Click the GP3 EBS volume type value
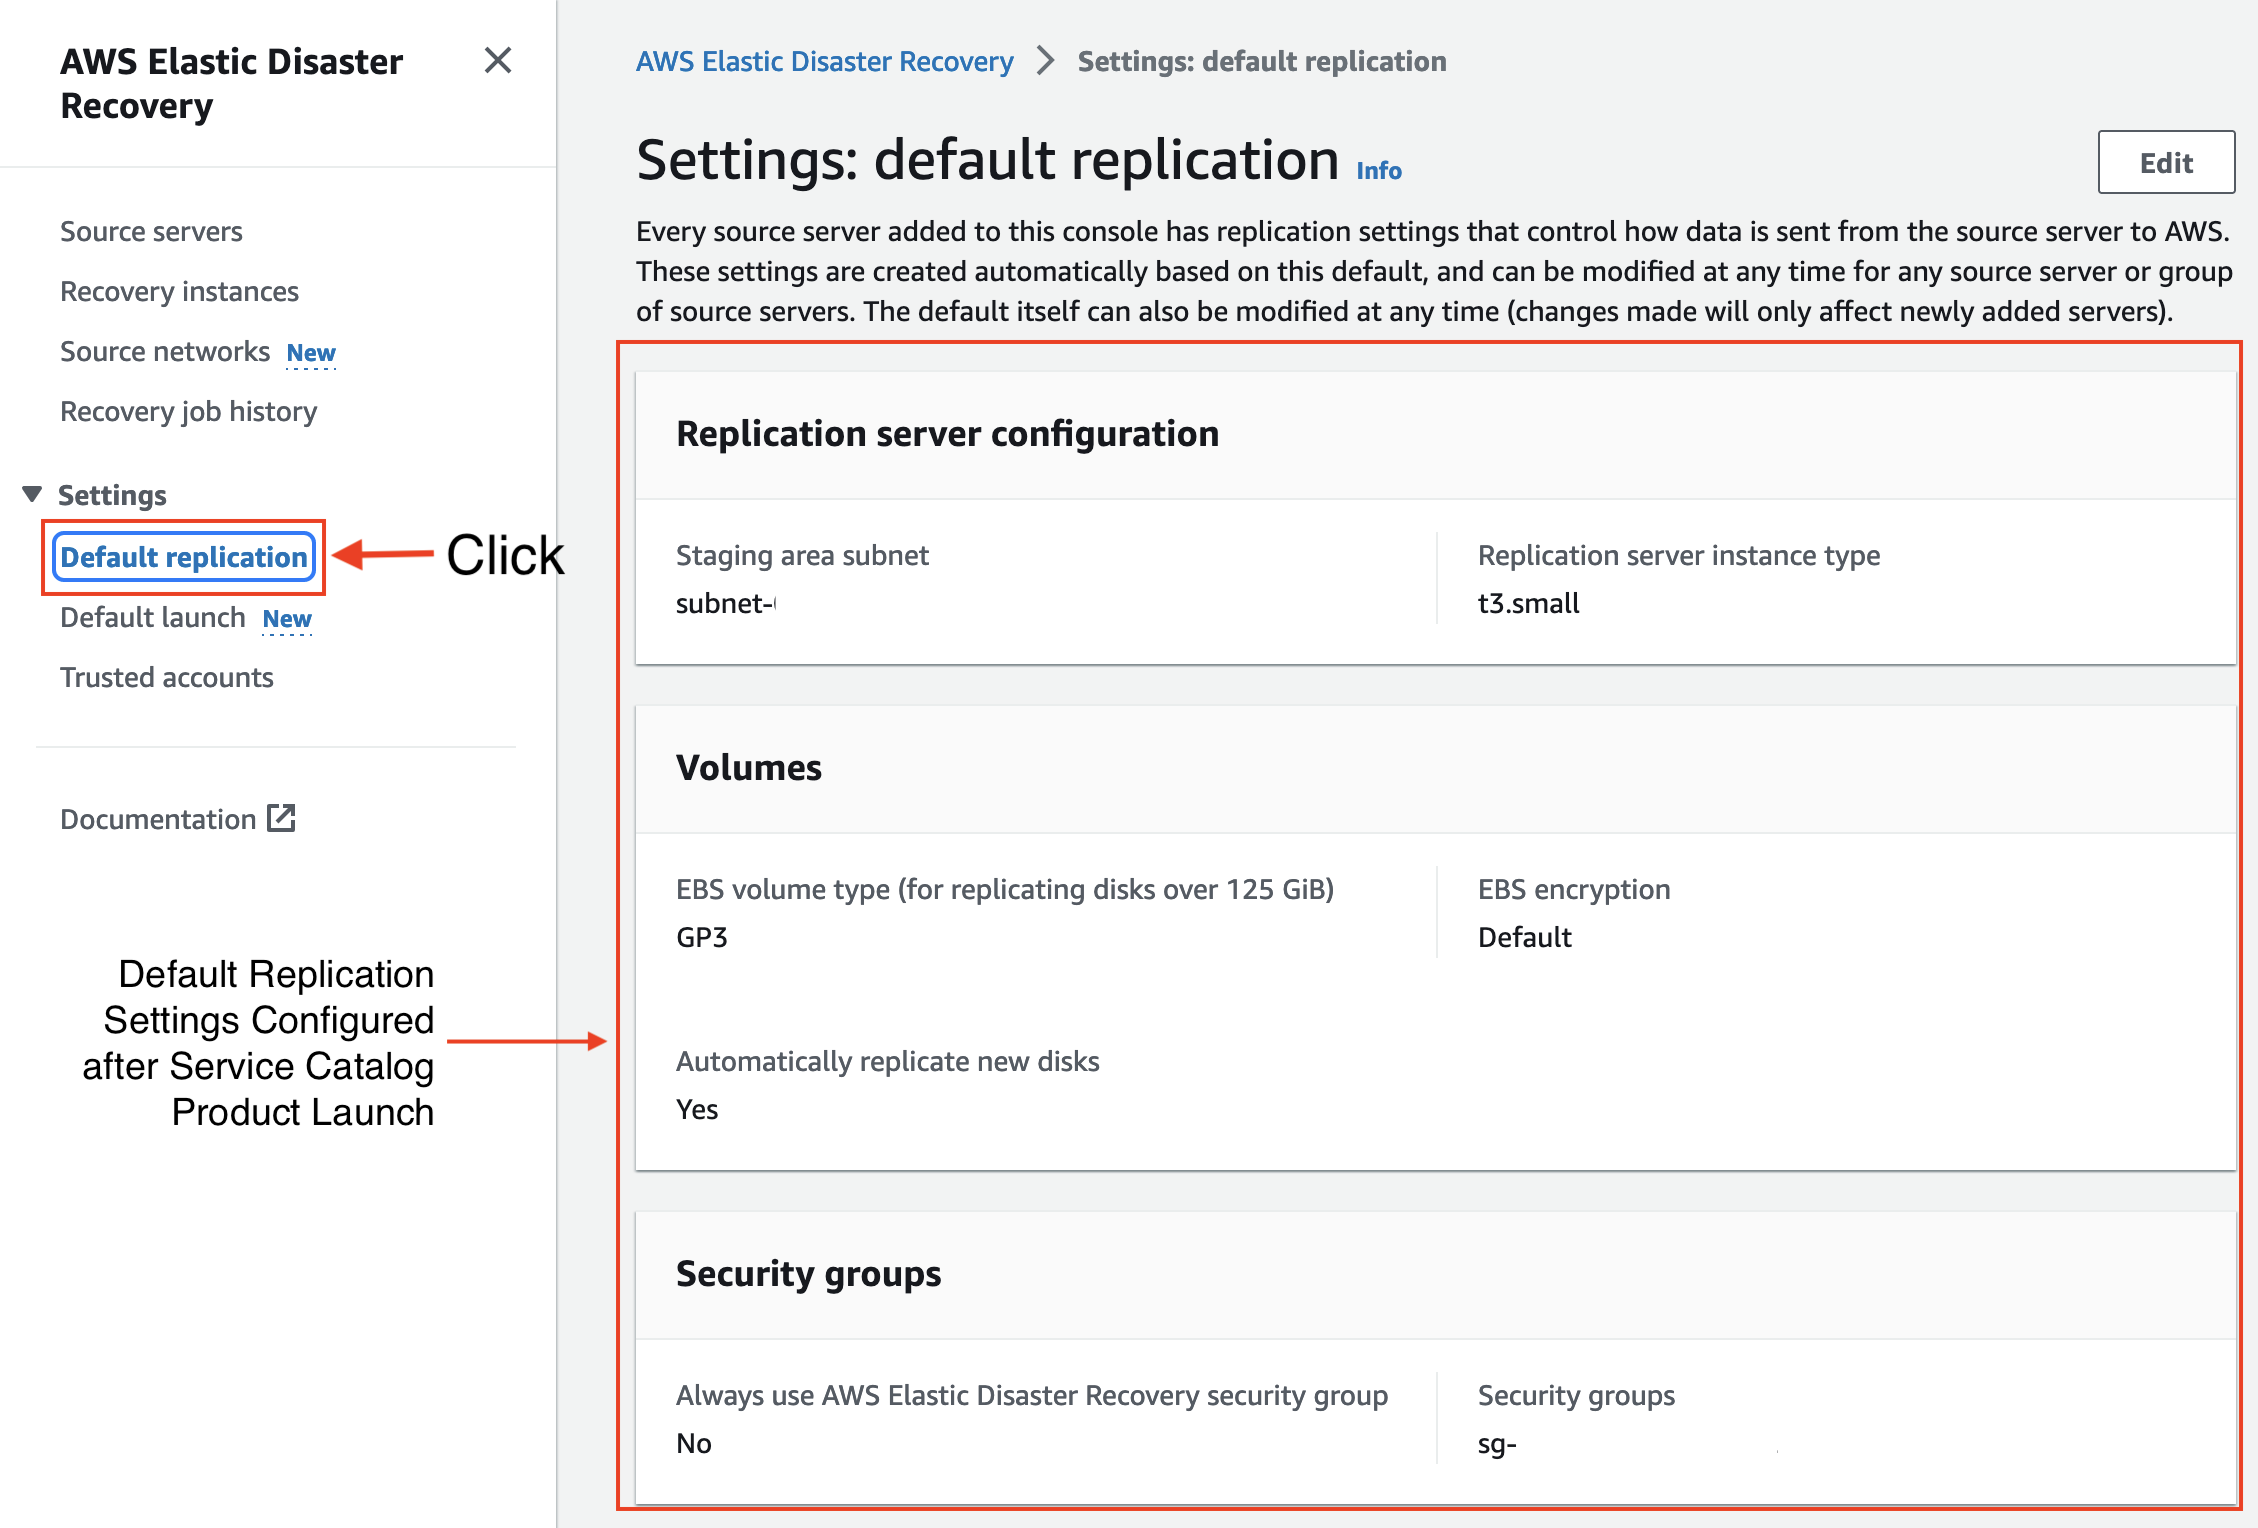 tap(701, 937)
